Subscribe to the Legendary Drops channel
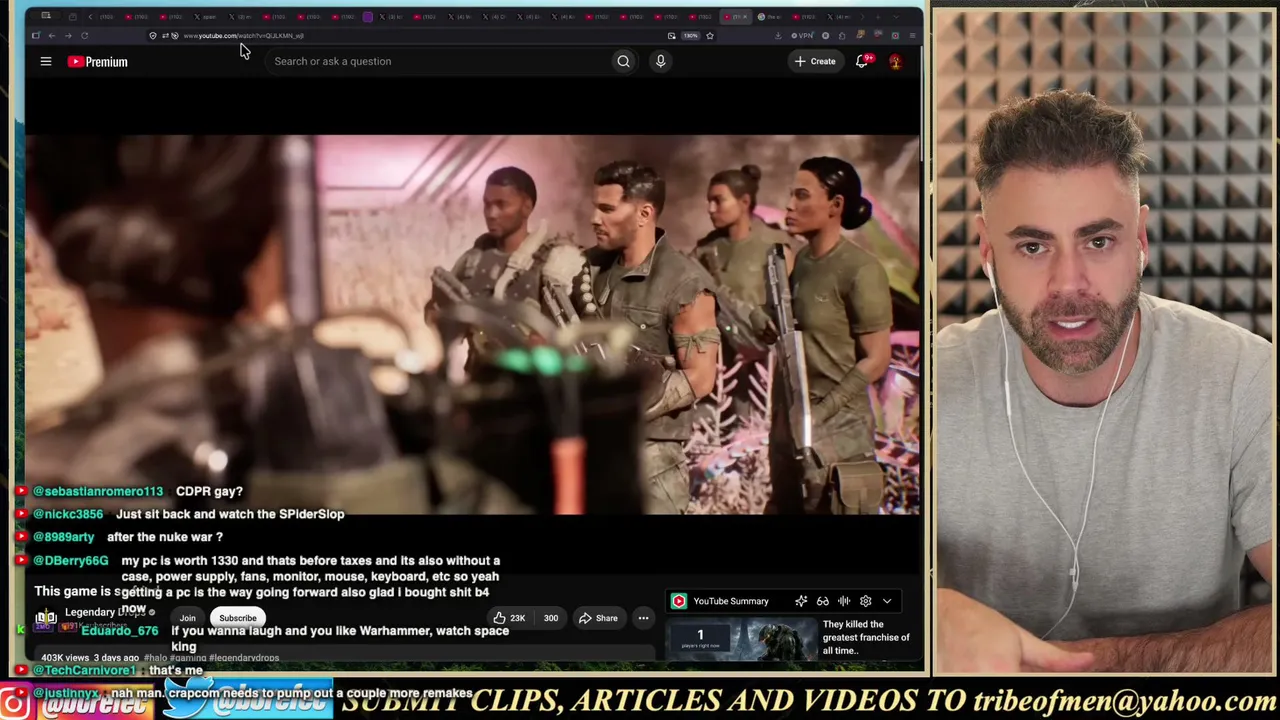Viewport: 1280px width, 720px height. (238, 618)
